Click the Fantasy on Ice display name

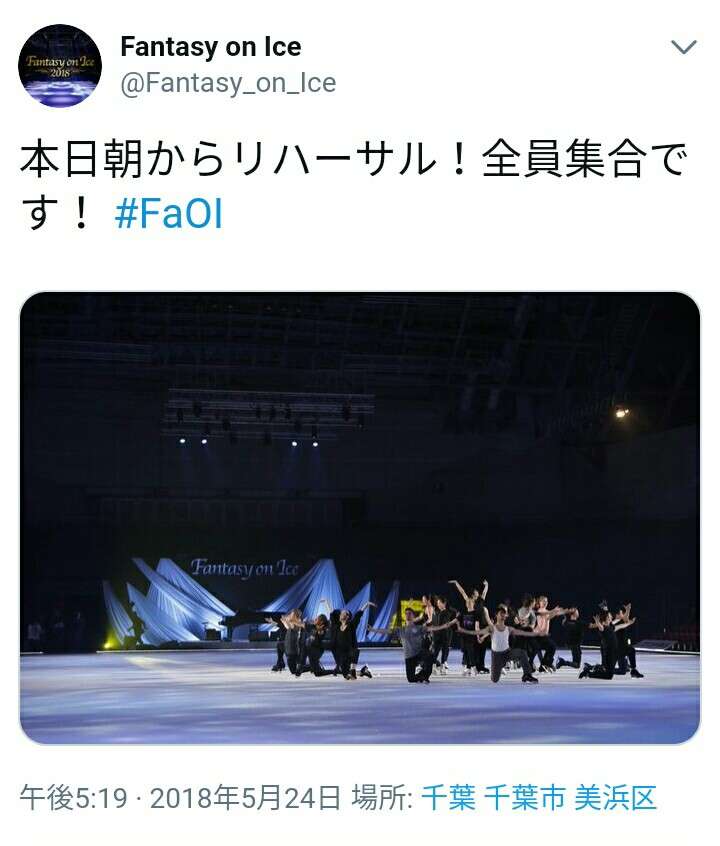[x=210, y=46]
